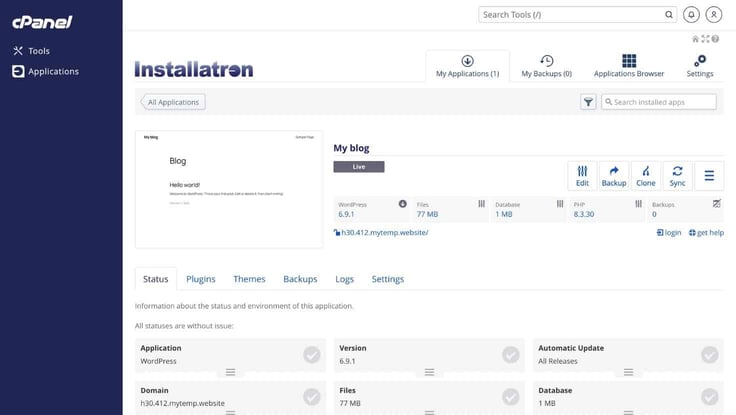Image resolution: width=736 pixels, height=415 pixels.
Task: Expand the Automatic Update card handle
Action: [629, 372]
